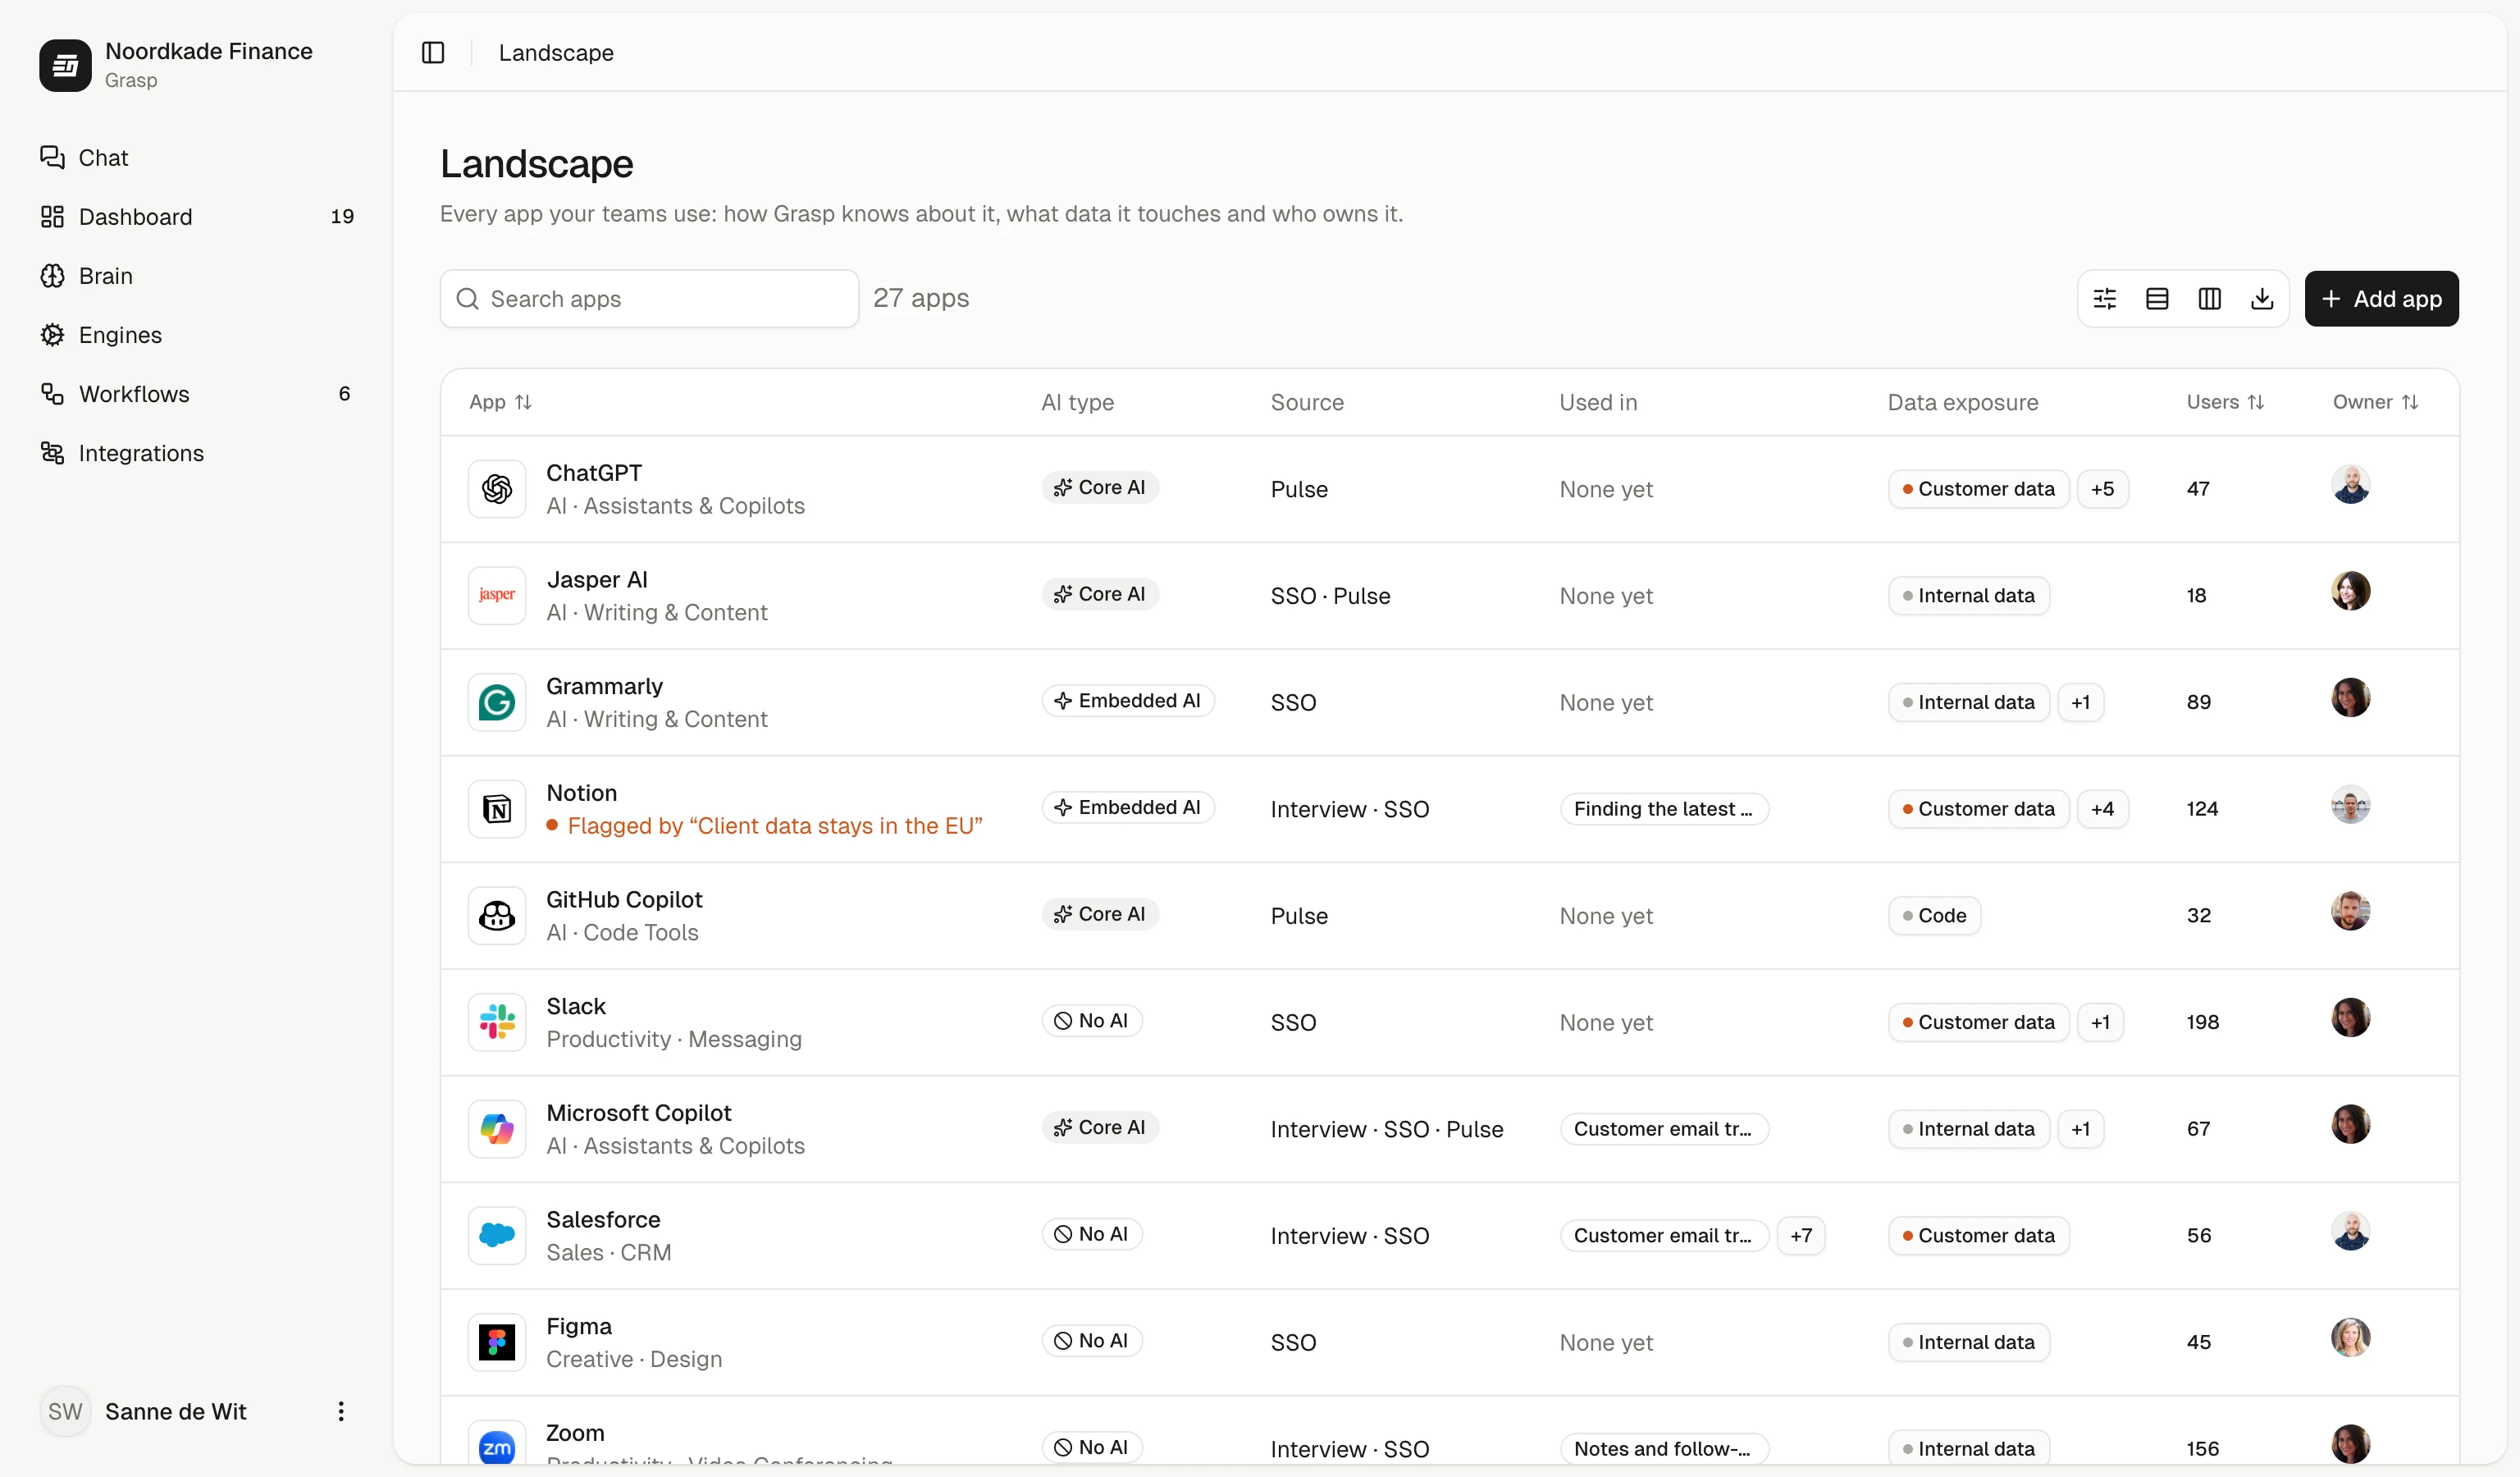Click the Jasper AI logo

[x=497, y=596]
